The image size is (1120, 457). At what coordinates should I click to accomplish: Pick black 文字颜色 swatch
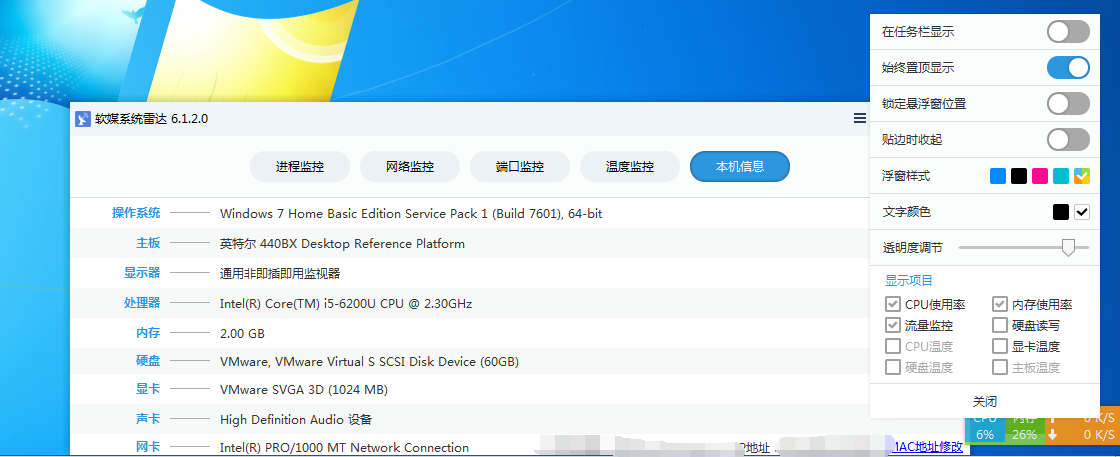[1061, 212]
